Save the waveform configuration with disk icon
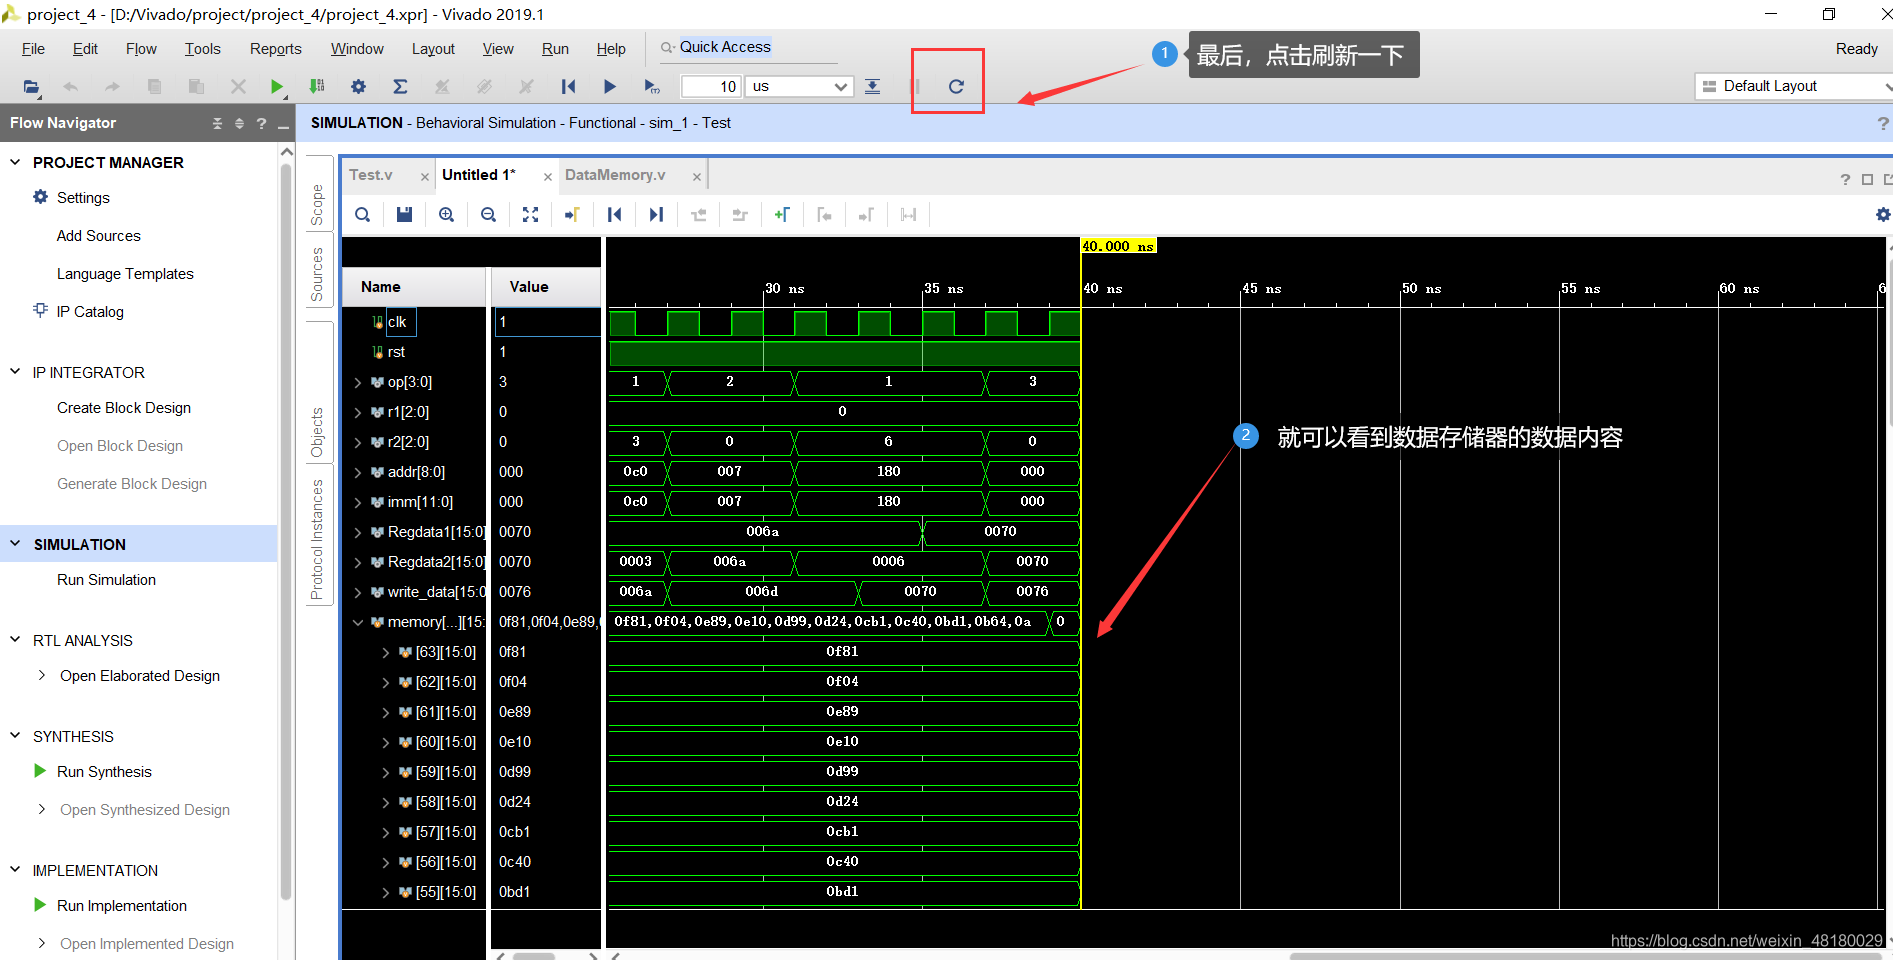 coord(404,214)
